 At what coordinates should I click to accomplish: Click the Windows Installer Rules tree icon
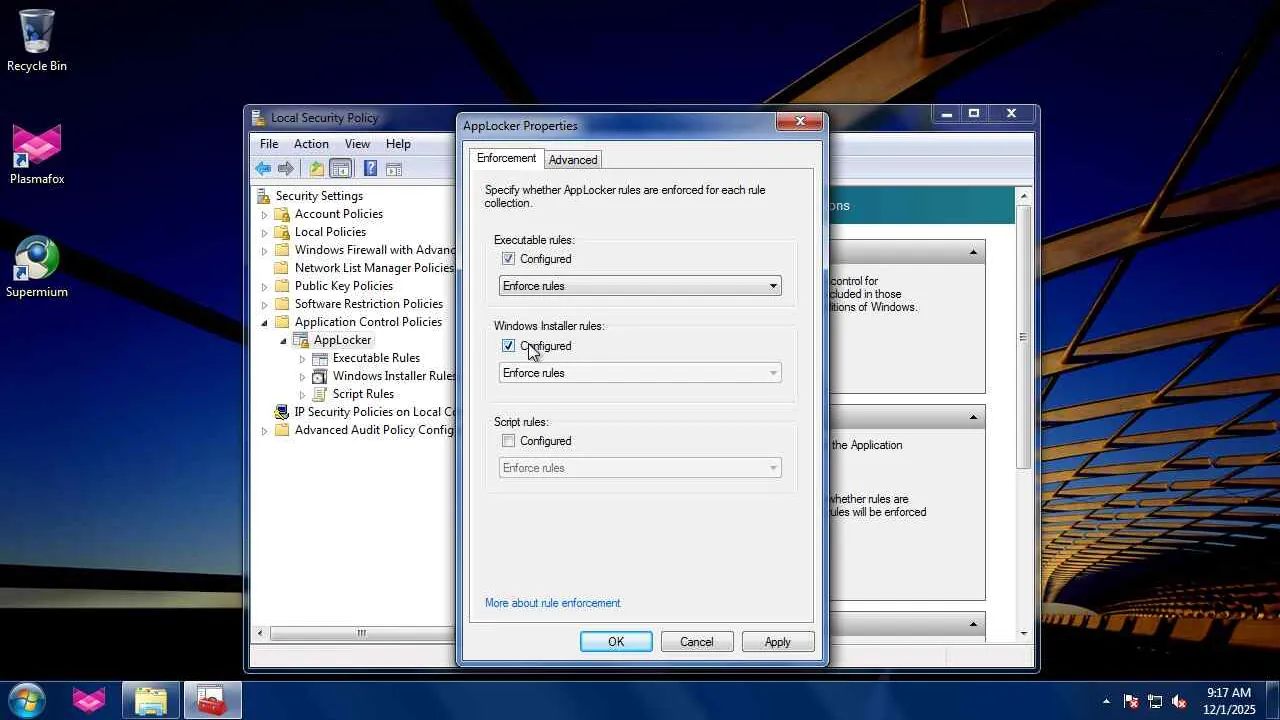(x=320, y=376)
